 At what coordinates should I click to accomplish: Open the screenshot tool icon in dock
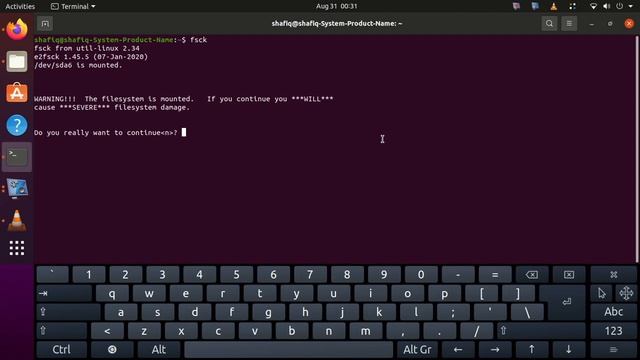[x=17, y=188]
